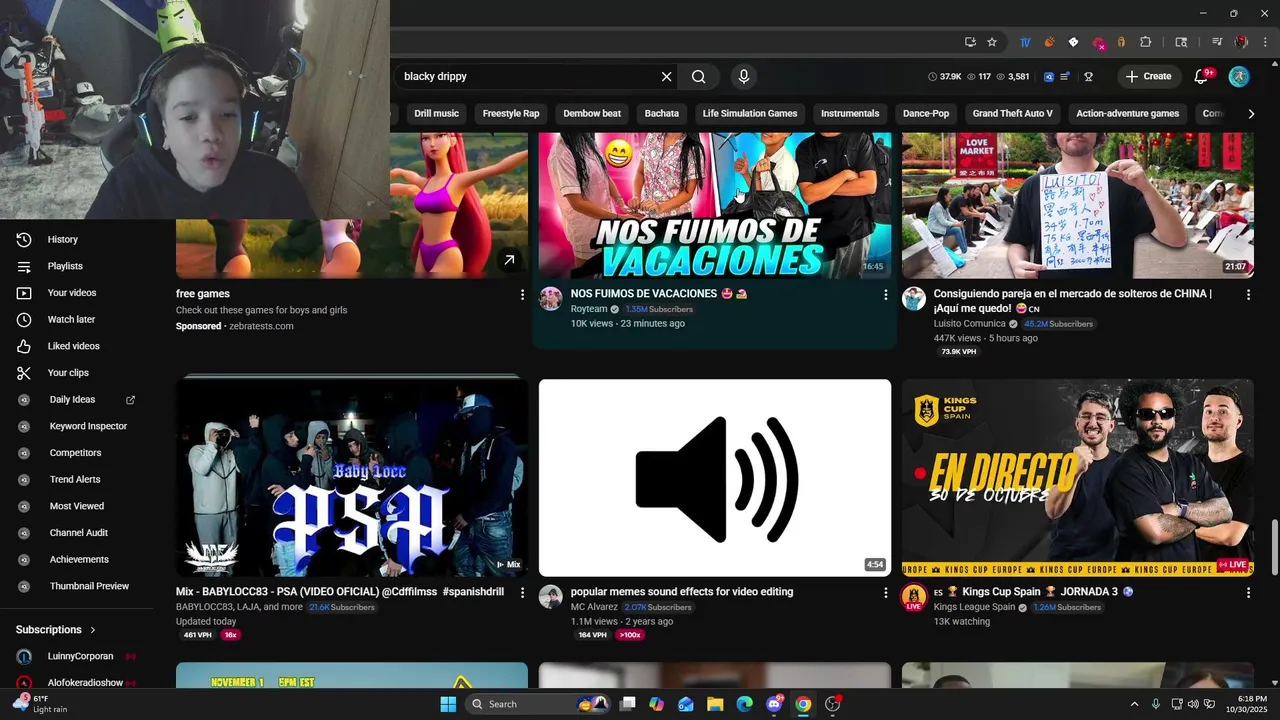Clear the search box with the X
Viewport: 1280px width, 720px height.
point(667,76)
